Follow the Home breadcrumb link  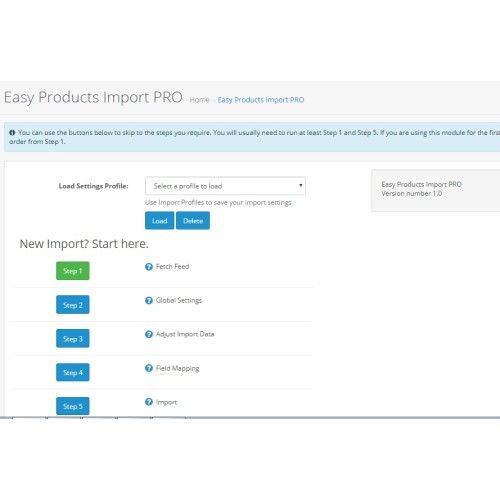tap(199, 100)
